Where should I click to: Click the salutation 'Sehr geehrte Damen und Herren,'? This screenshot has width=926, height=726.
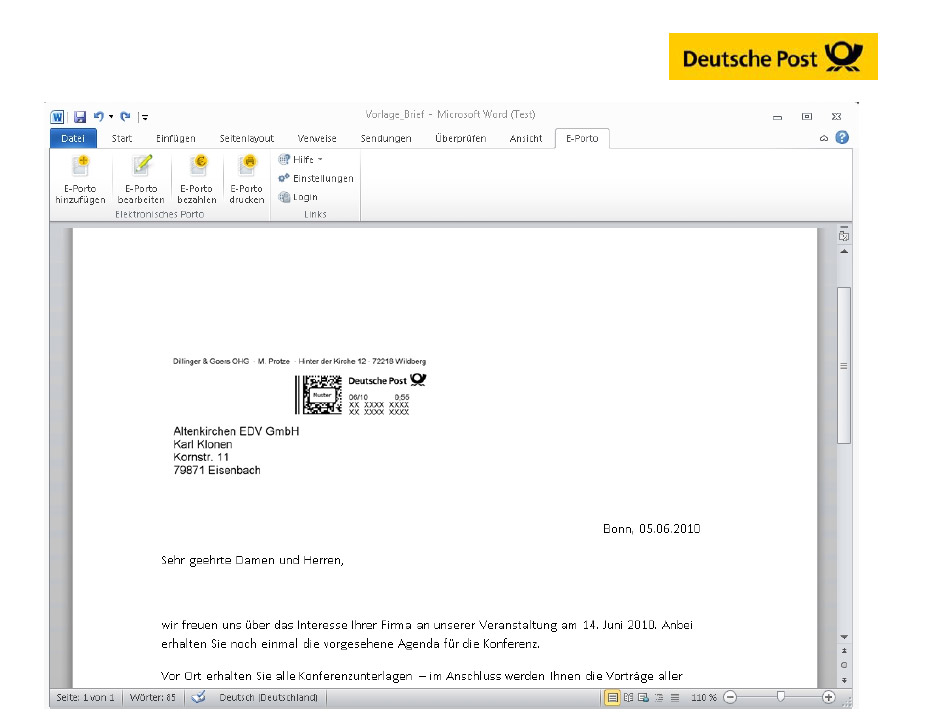252,560
